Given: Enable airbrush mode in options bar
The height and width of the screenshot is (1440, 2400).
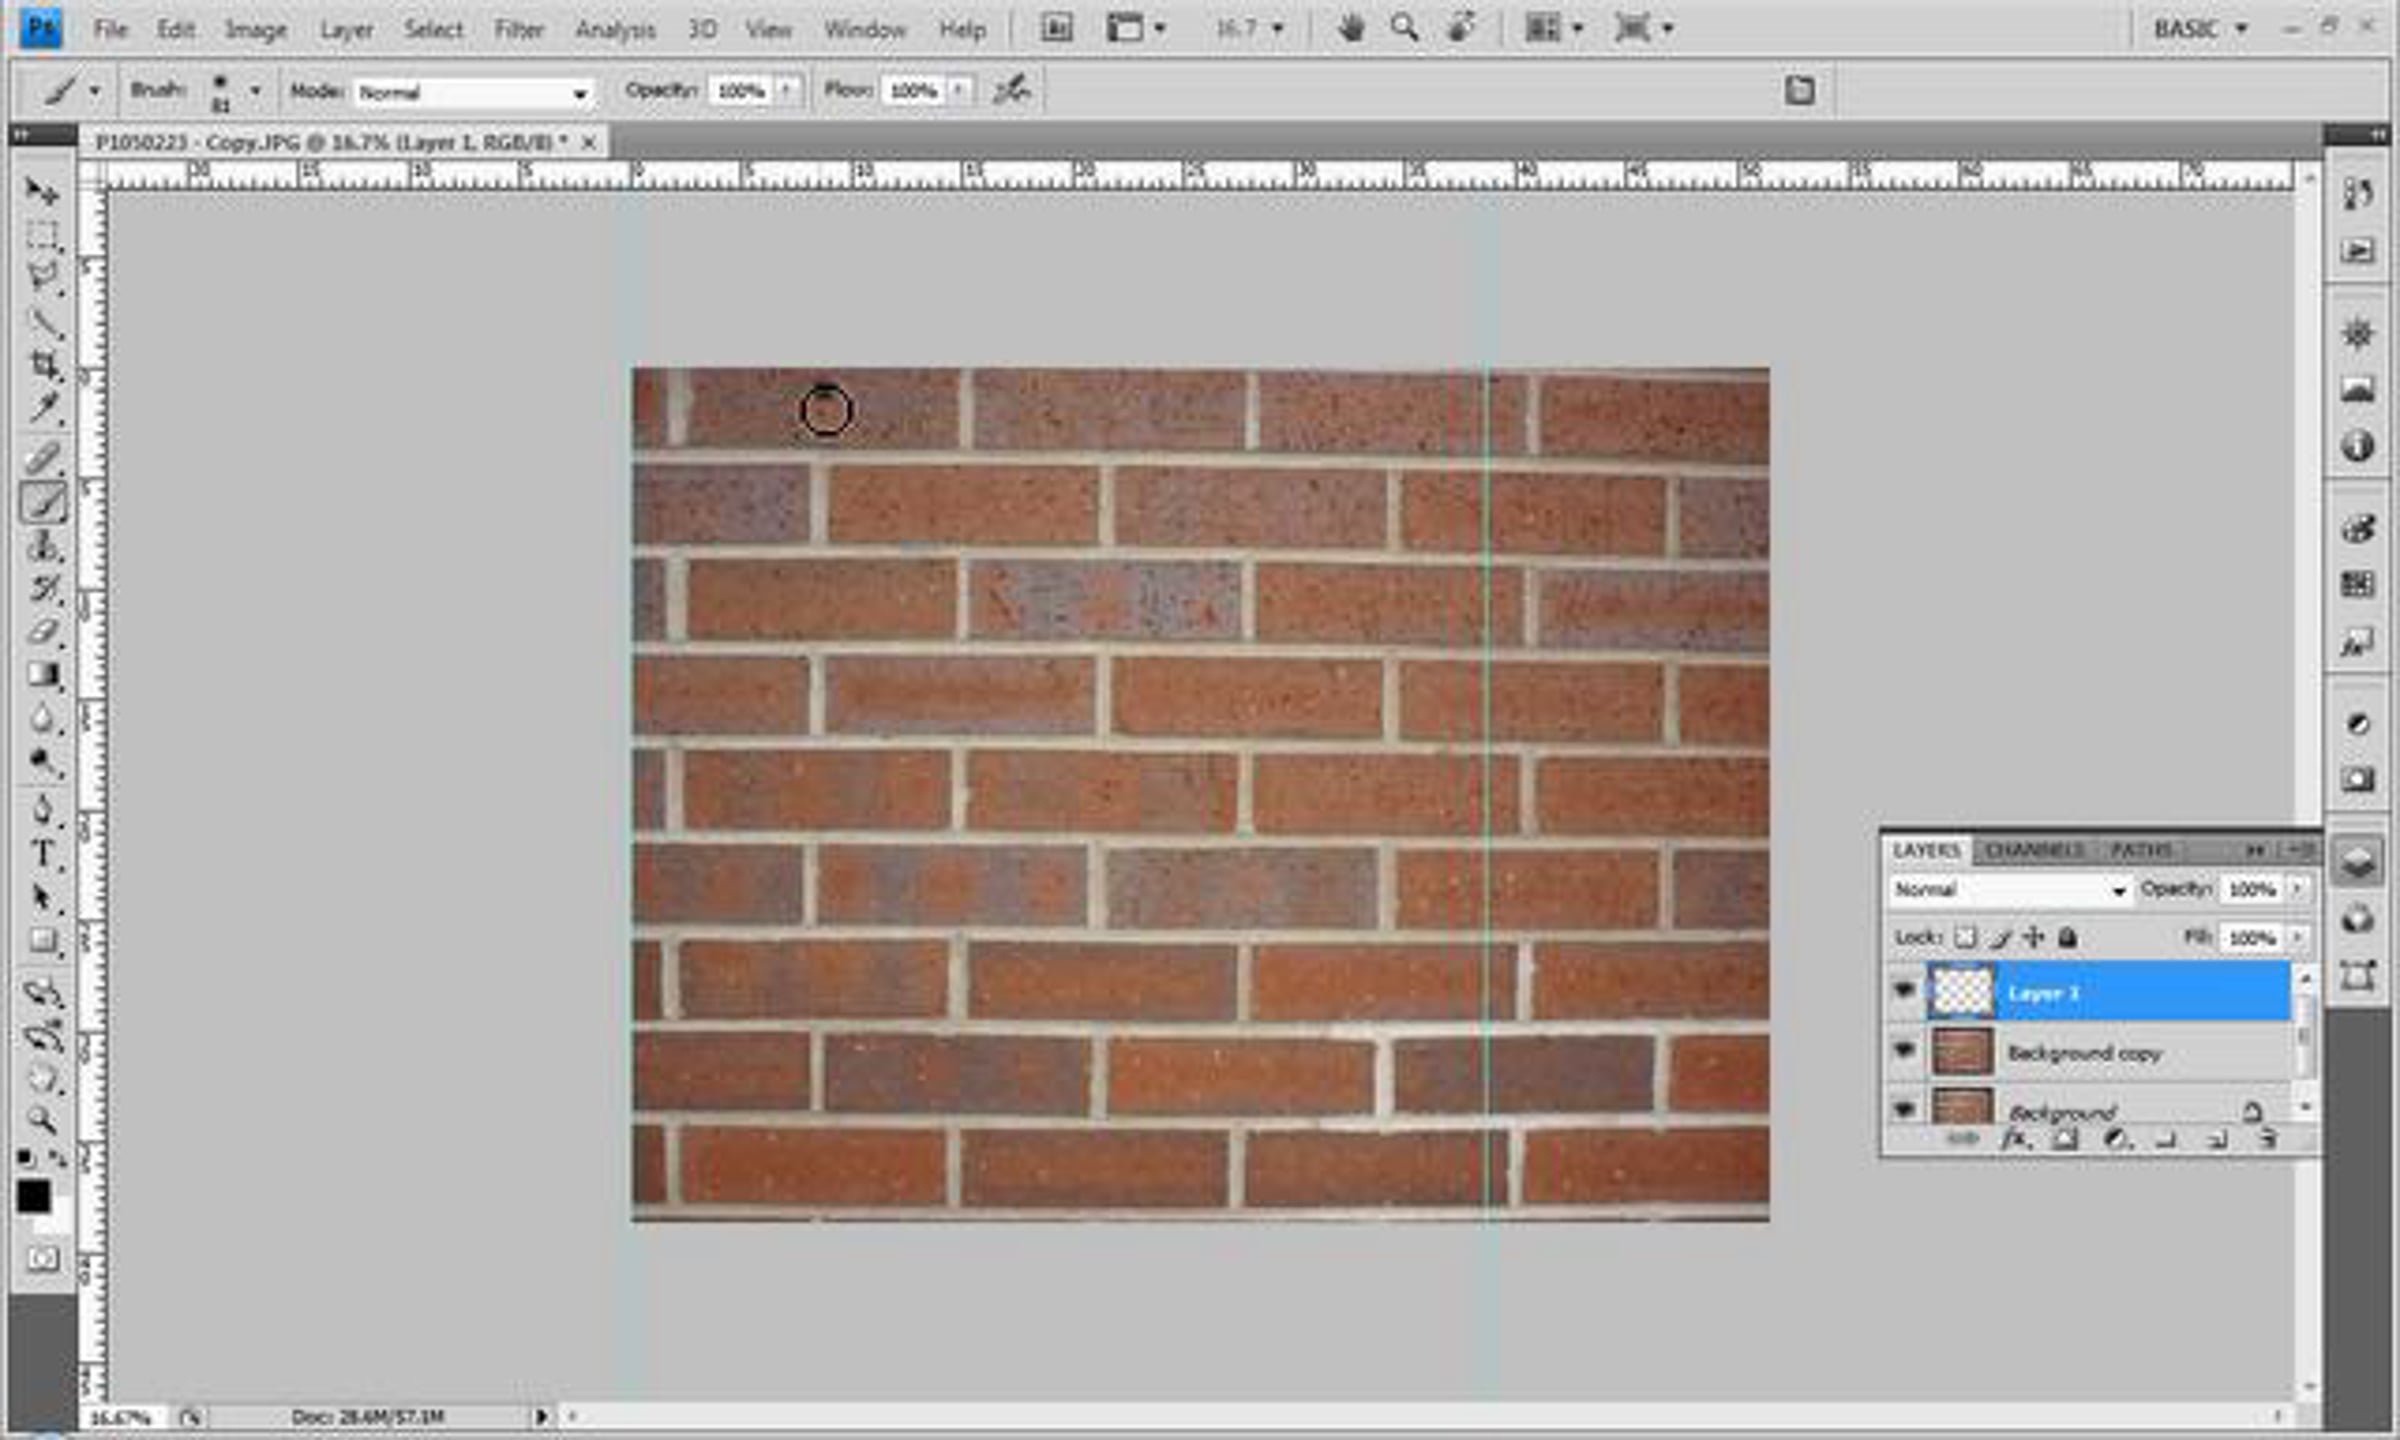Looking at the screenshot, I should [x=1011, y=91].
